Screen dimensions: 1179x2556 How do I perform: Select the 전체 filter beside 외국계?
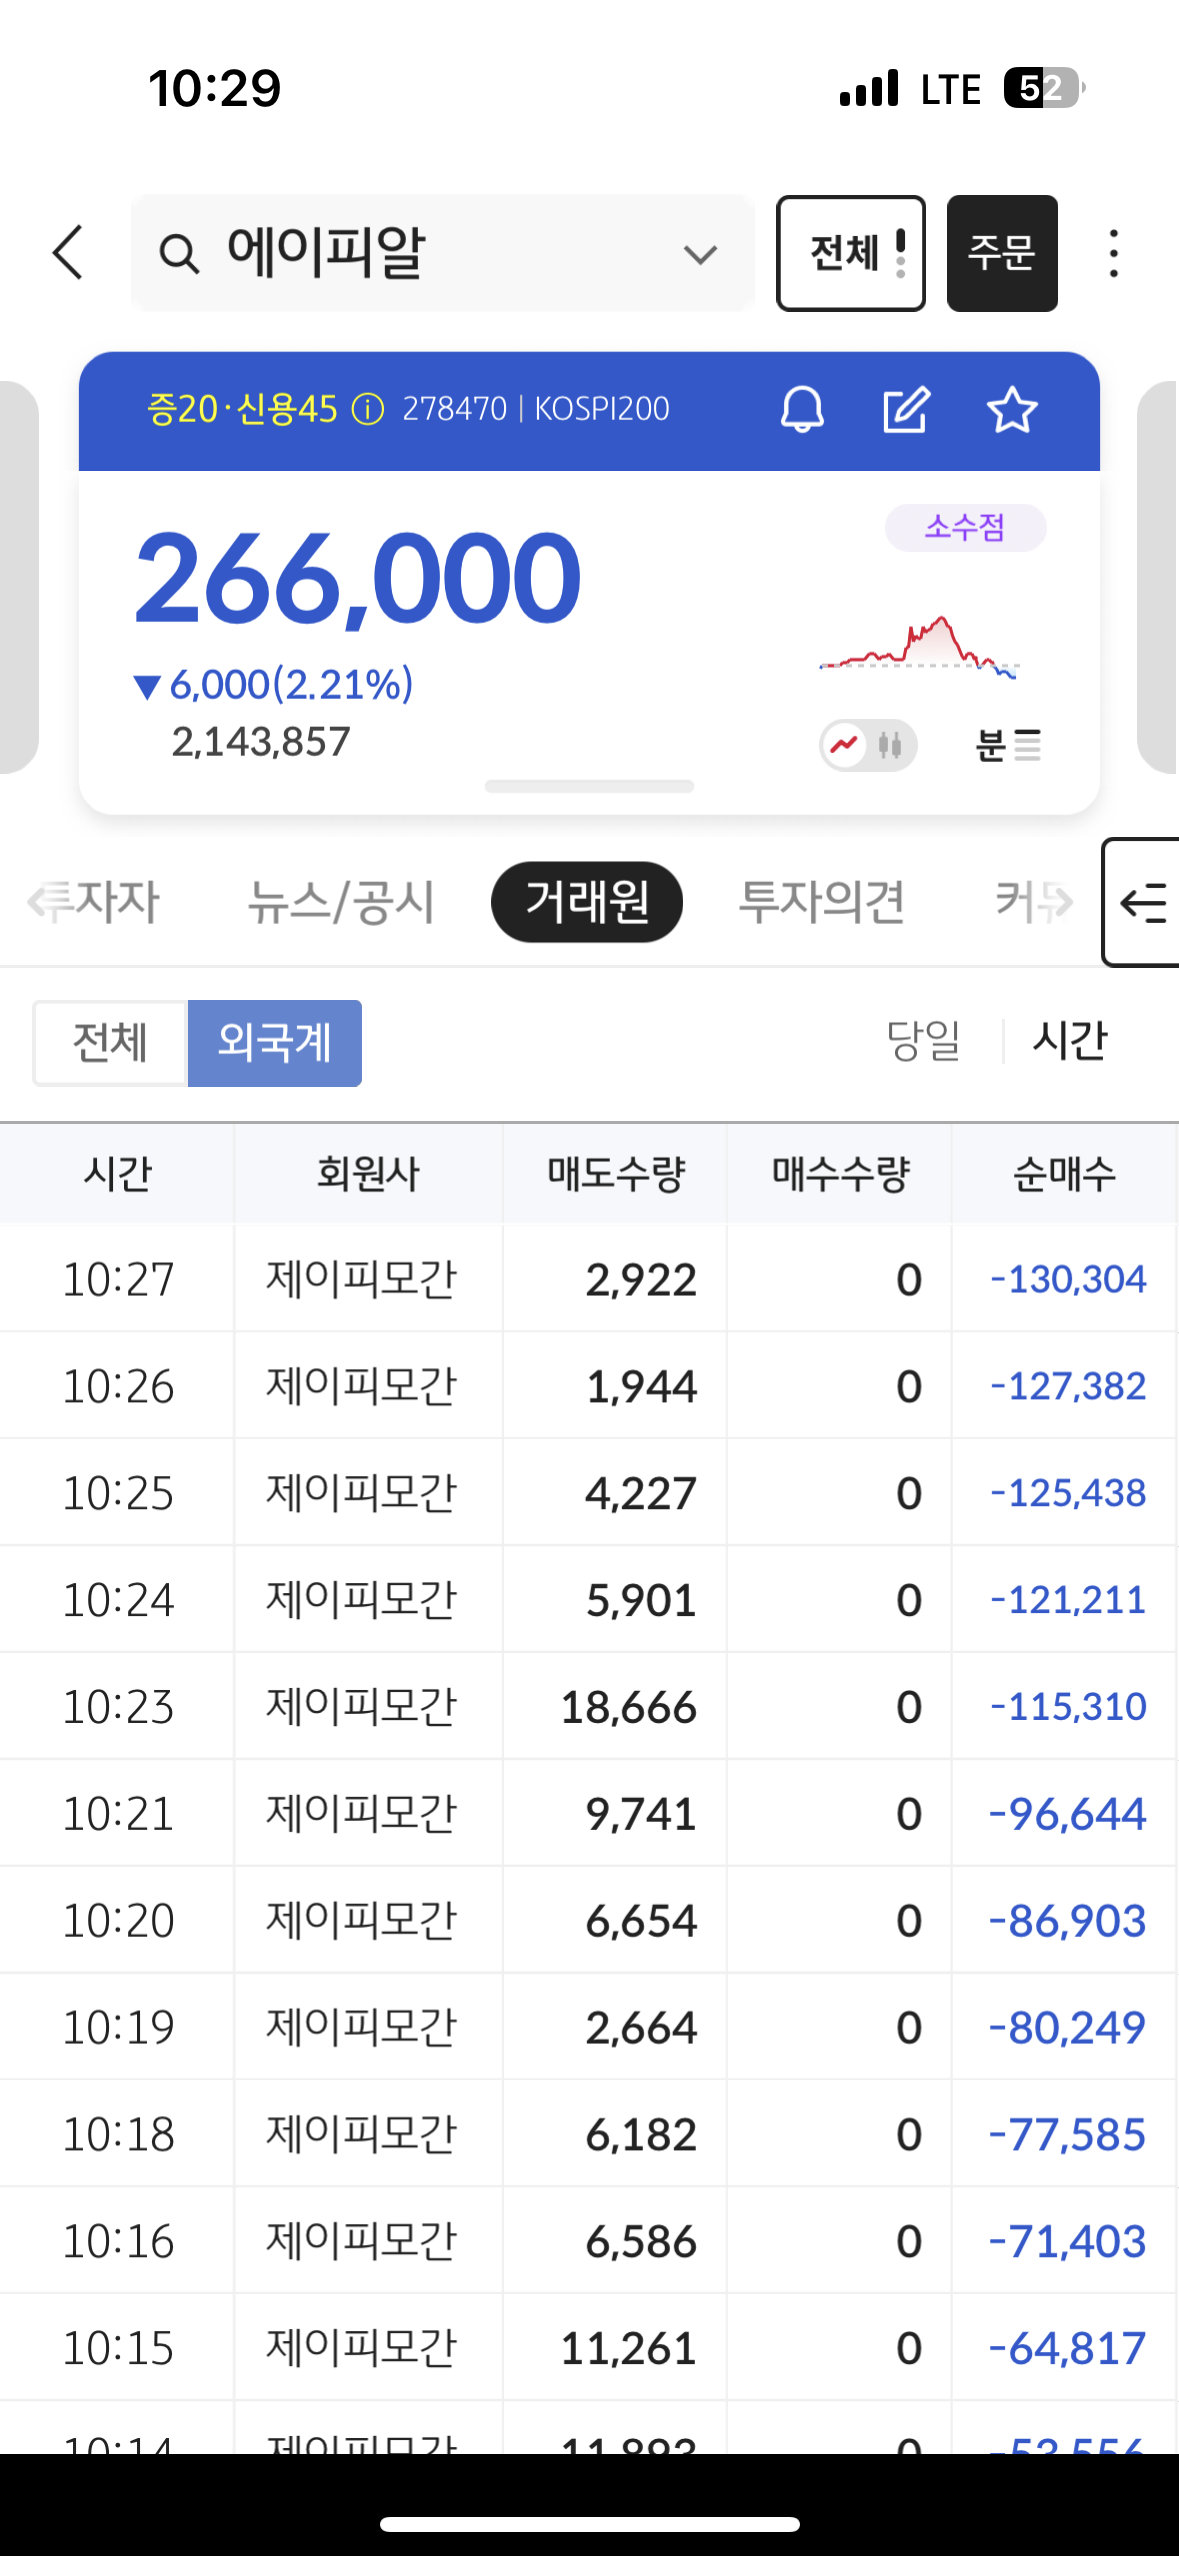[110, 1043]
